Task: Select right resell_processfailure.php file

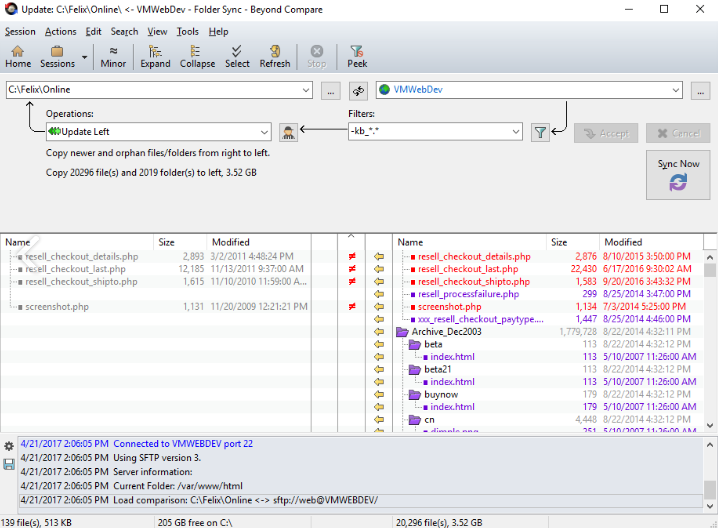Action: [468, 294]
